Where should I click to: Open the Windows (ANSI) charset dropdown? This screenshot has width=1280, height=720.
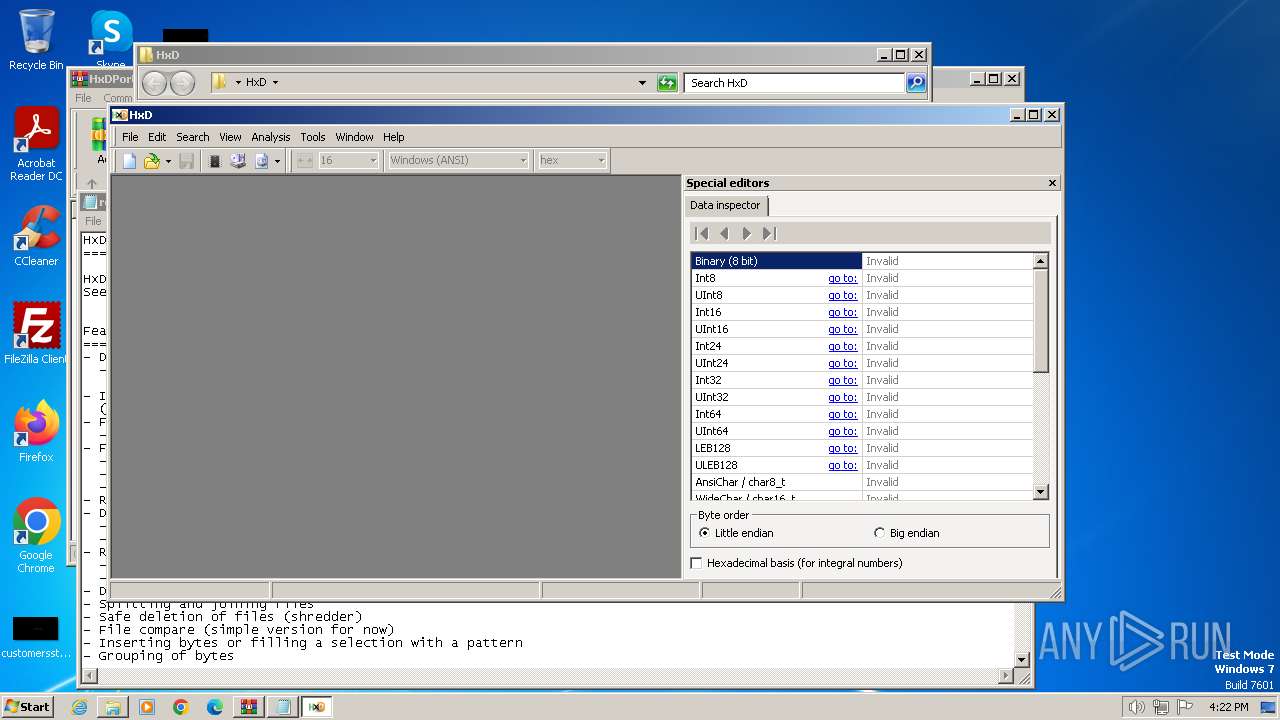(458, 160)
